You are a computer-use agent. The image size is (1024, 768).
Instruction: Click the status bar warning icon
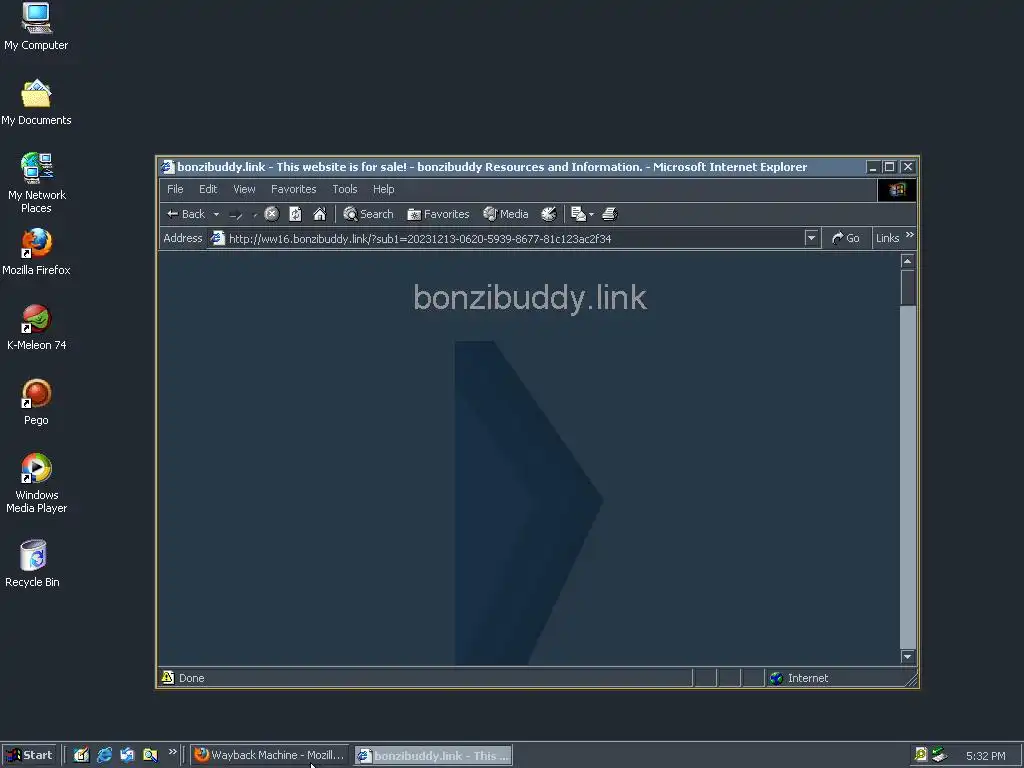(x=168, y=677)
